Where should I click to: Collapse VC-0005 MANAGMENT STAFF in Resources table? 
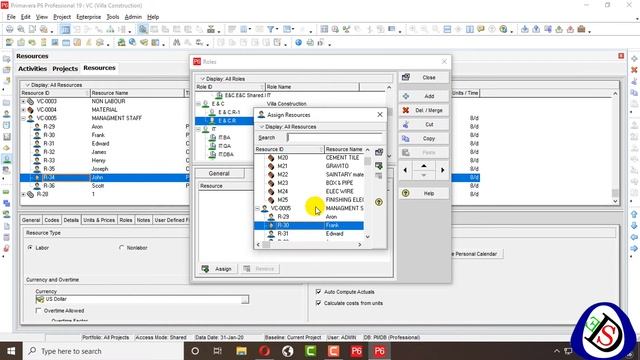coord(23,118)
